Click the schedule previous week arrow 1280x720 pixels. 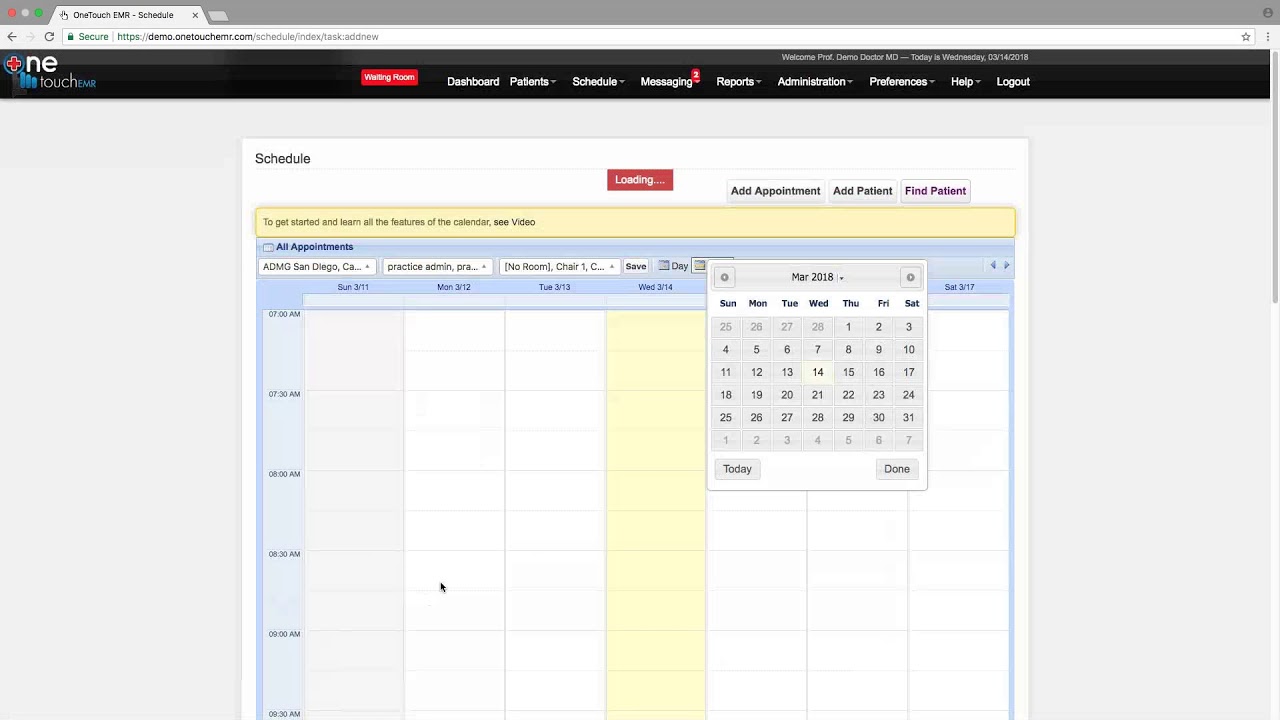tap(993, 266)
